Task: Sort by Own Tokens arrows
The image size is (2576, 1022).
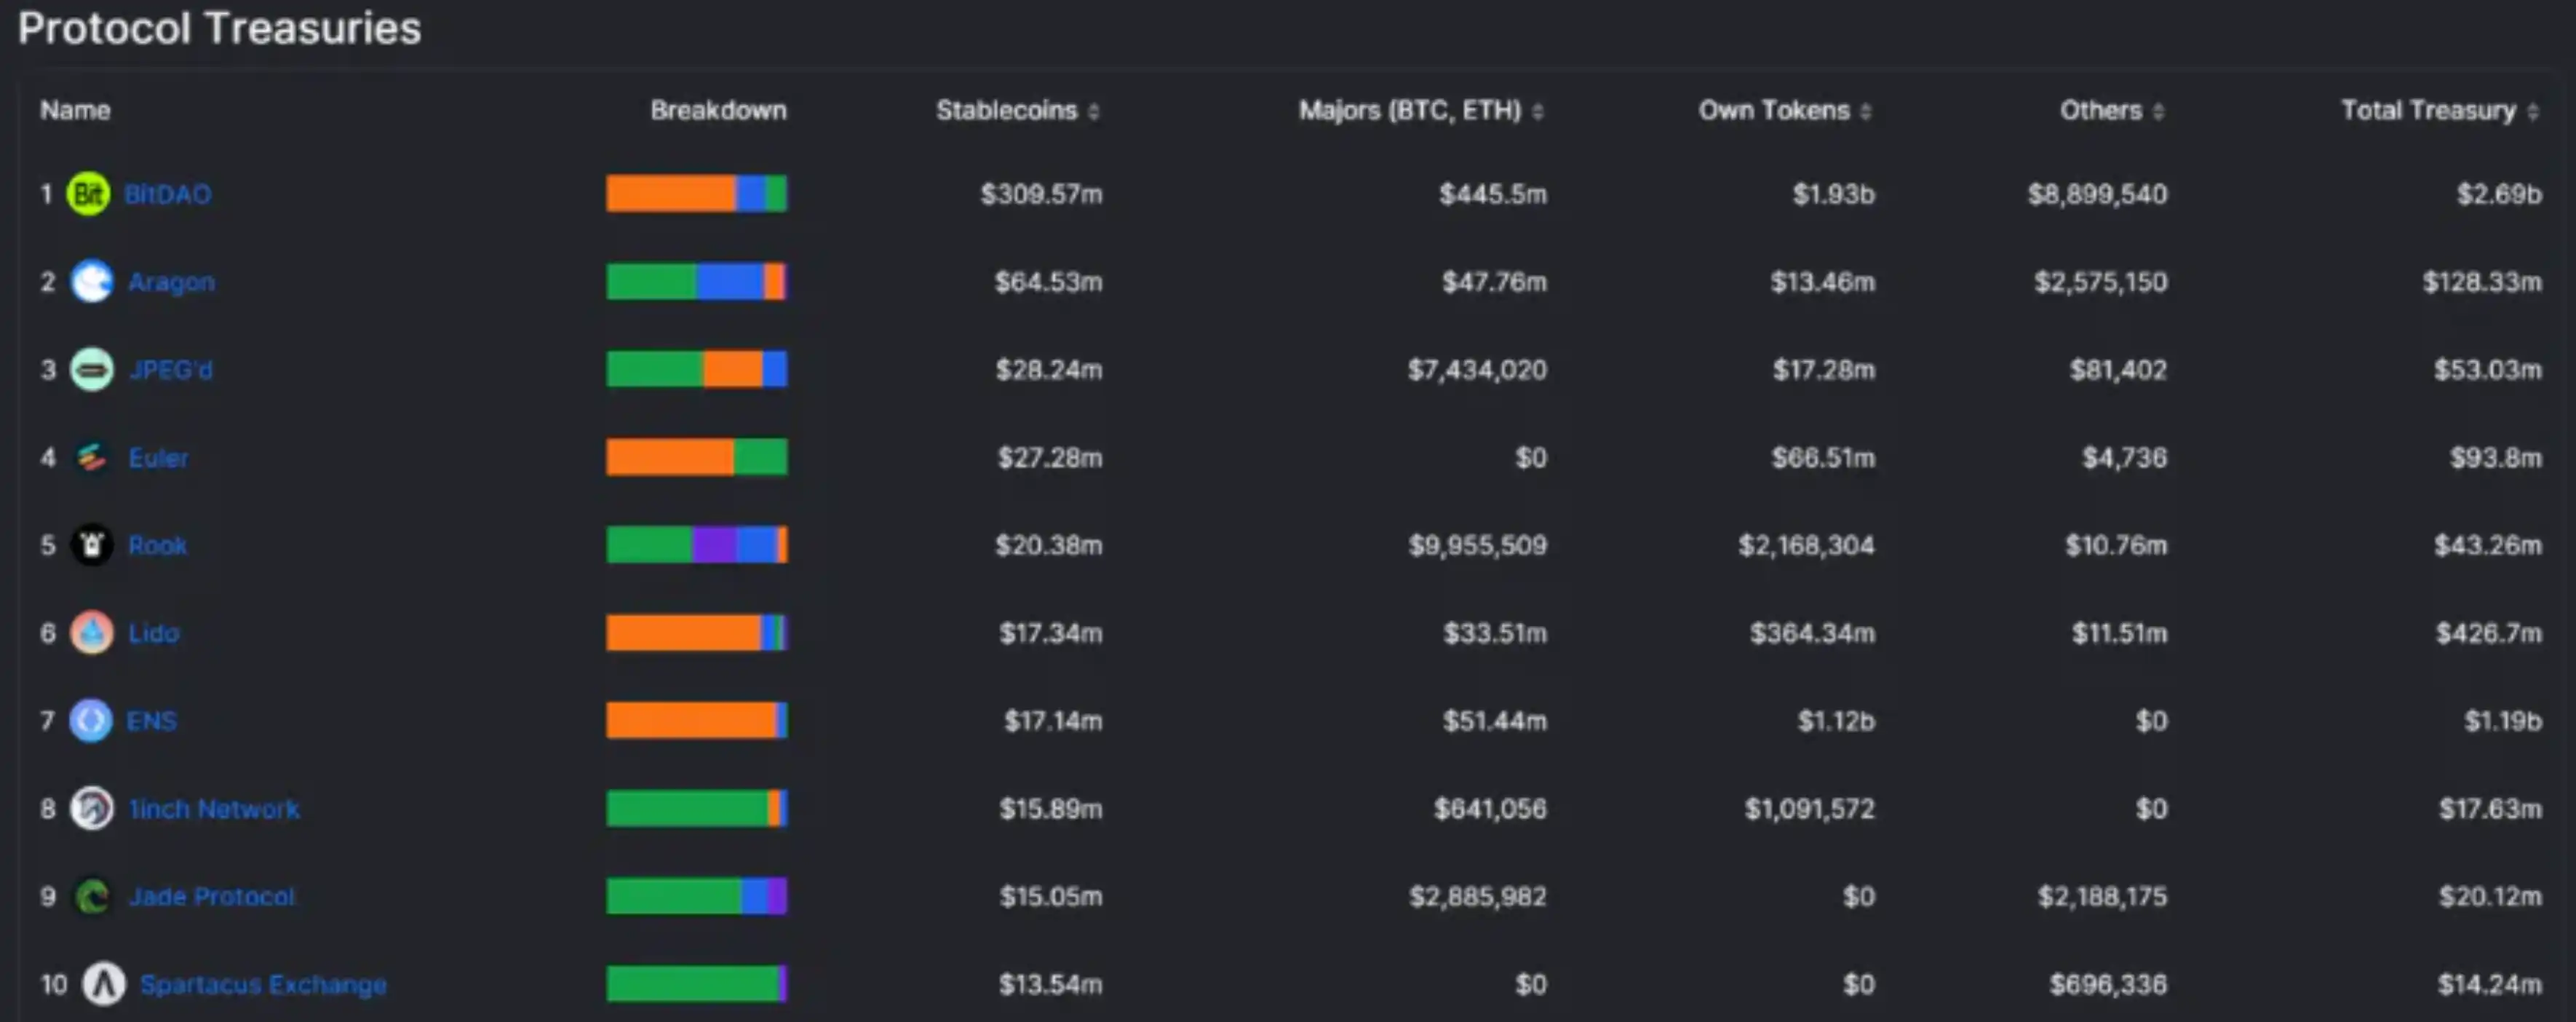Action: (1865, 111)
